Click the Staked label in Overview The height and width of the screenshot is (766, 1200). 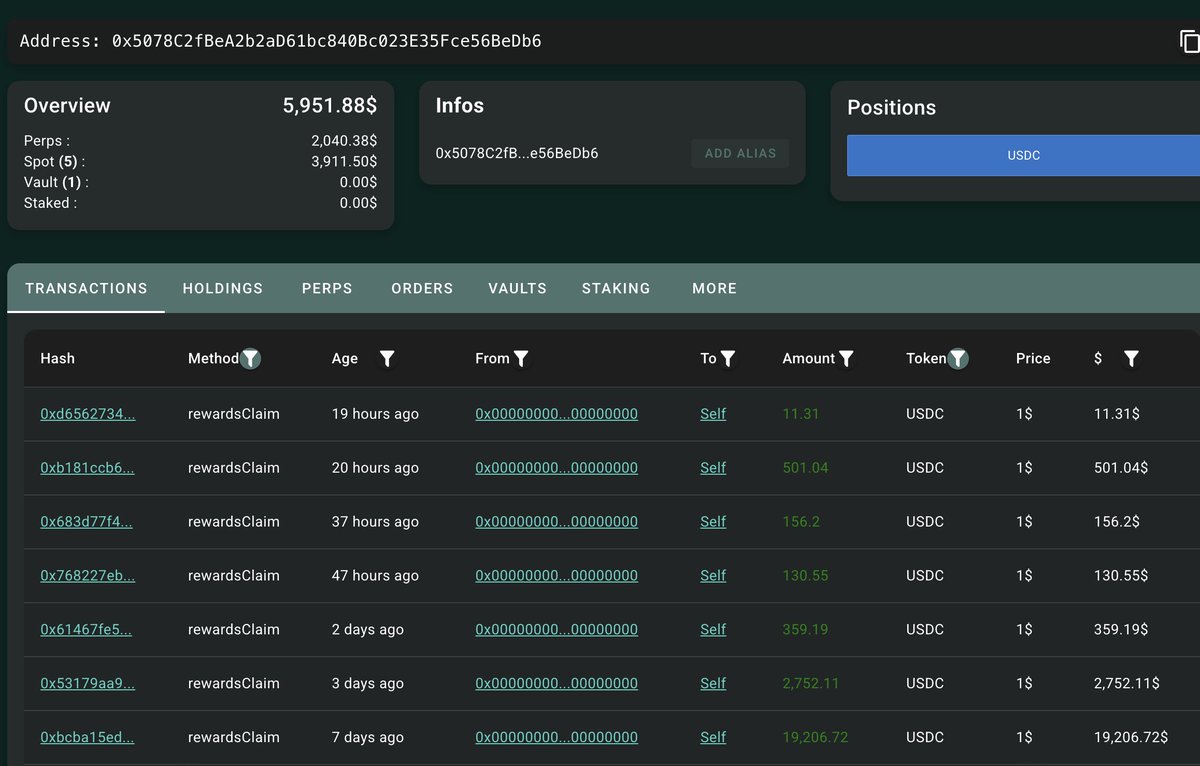50,203
